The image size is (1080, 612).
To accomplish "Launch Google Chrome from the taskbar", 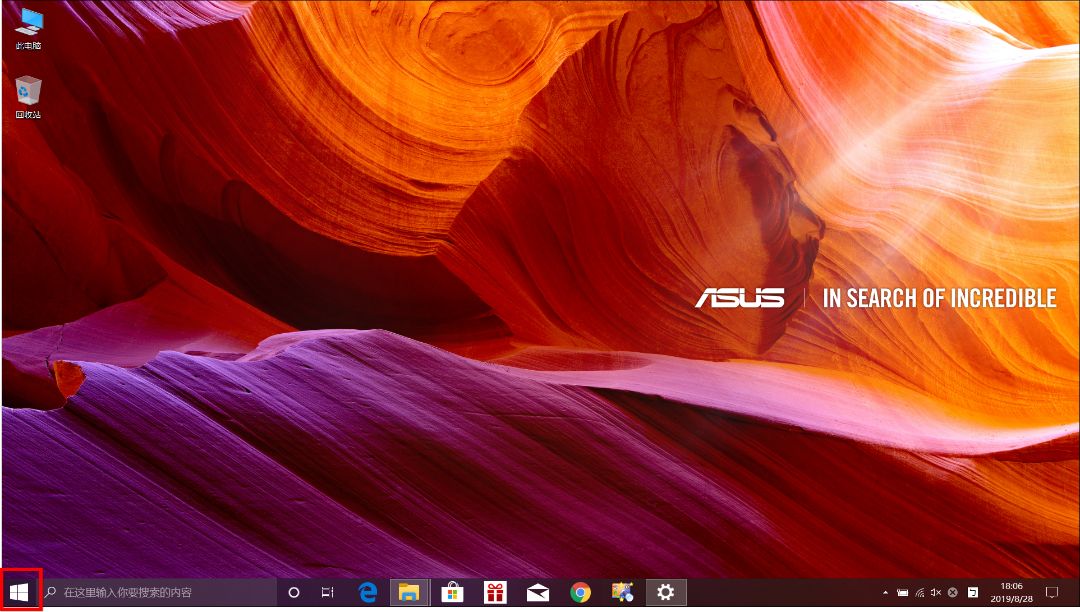I will (578, 593).
